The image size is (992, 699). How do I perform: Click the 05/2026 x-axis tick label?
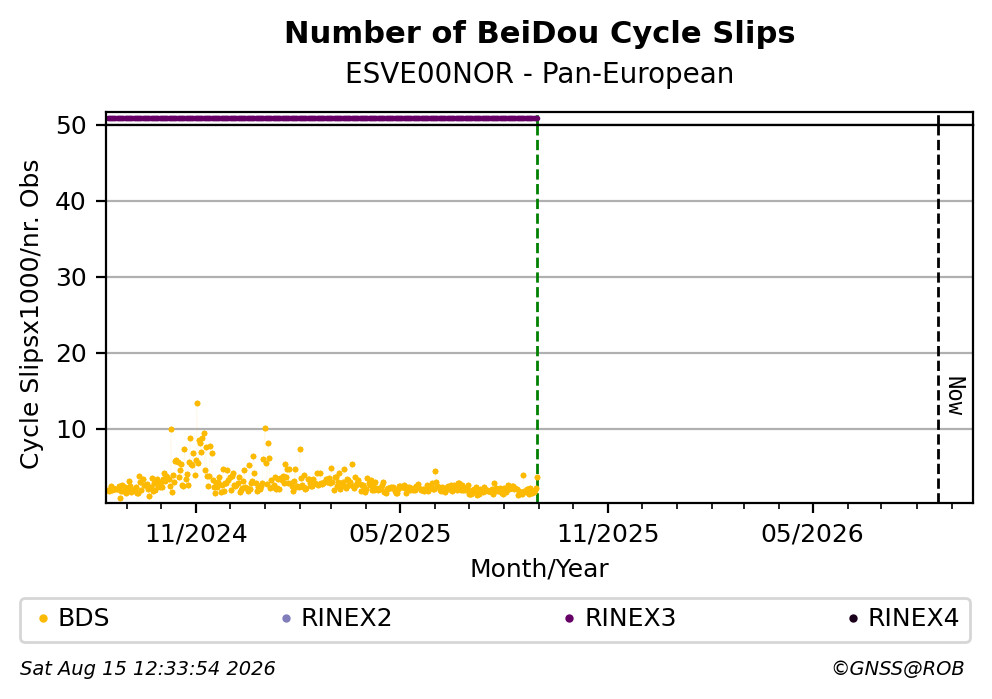coord(812,535)
